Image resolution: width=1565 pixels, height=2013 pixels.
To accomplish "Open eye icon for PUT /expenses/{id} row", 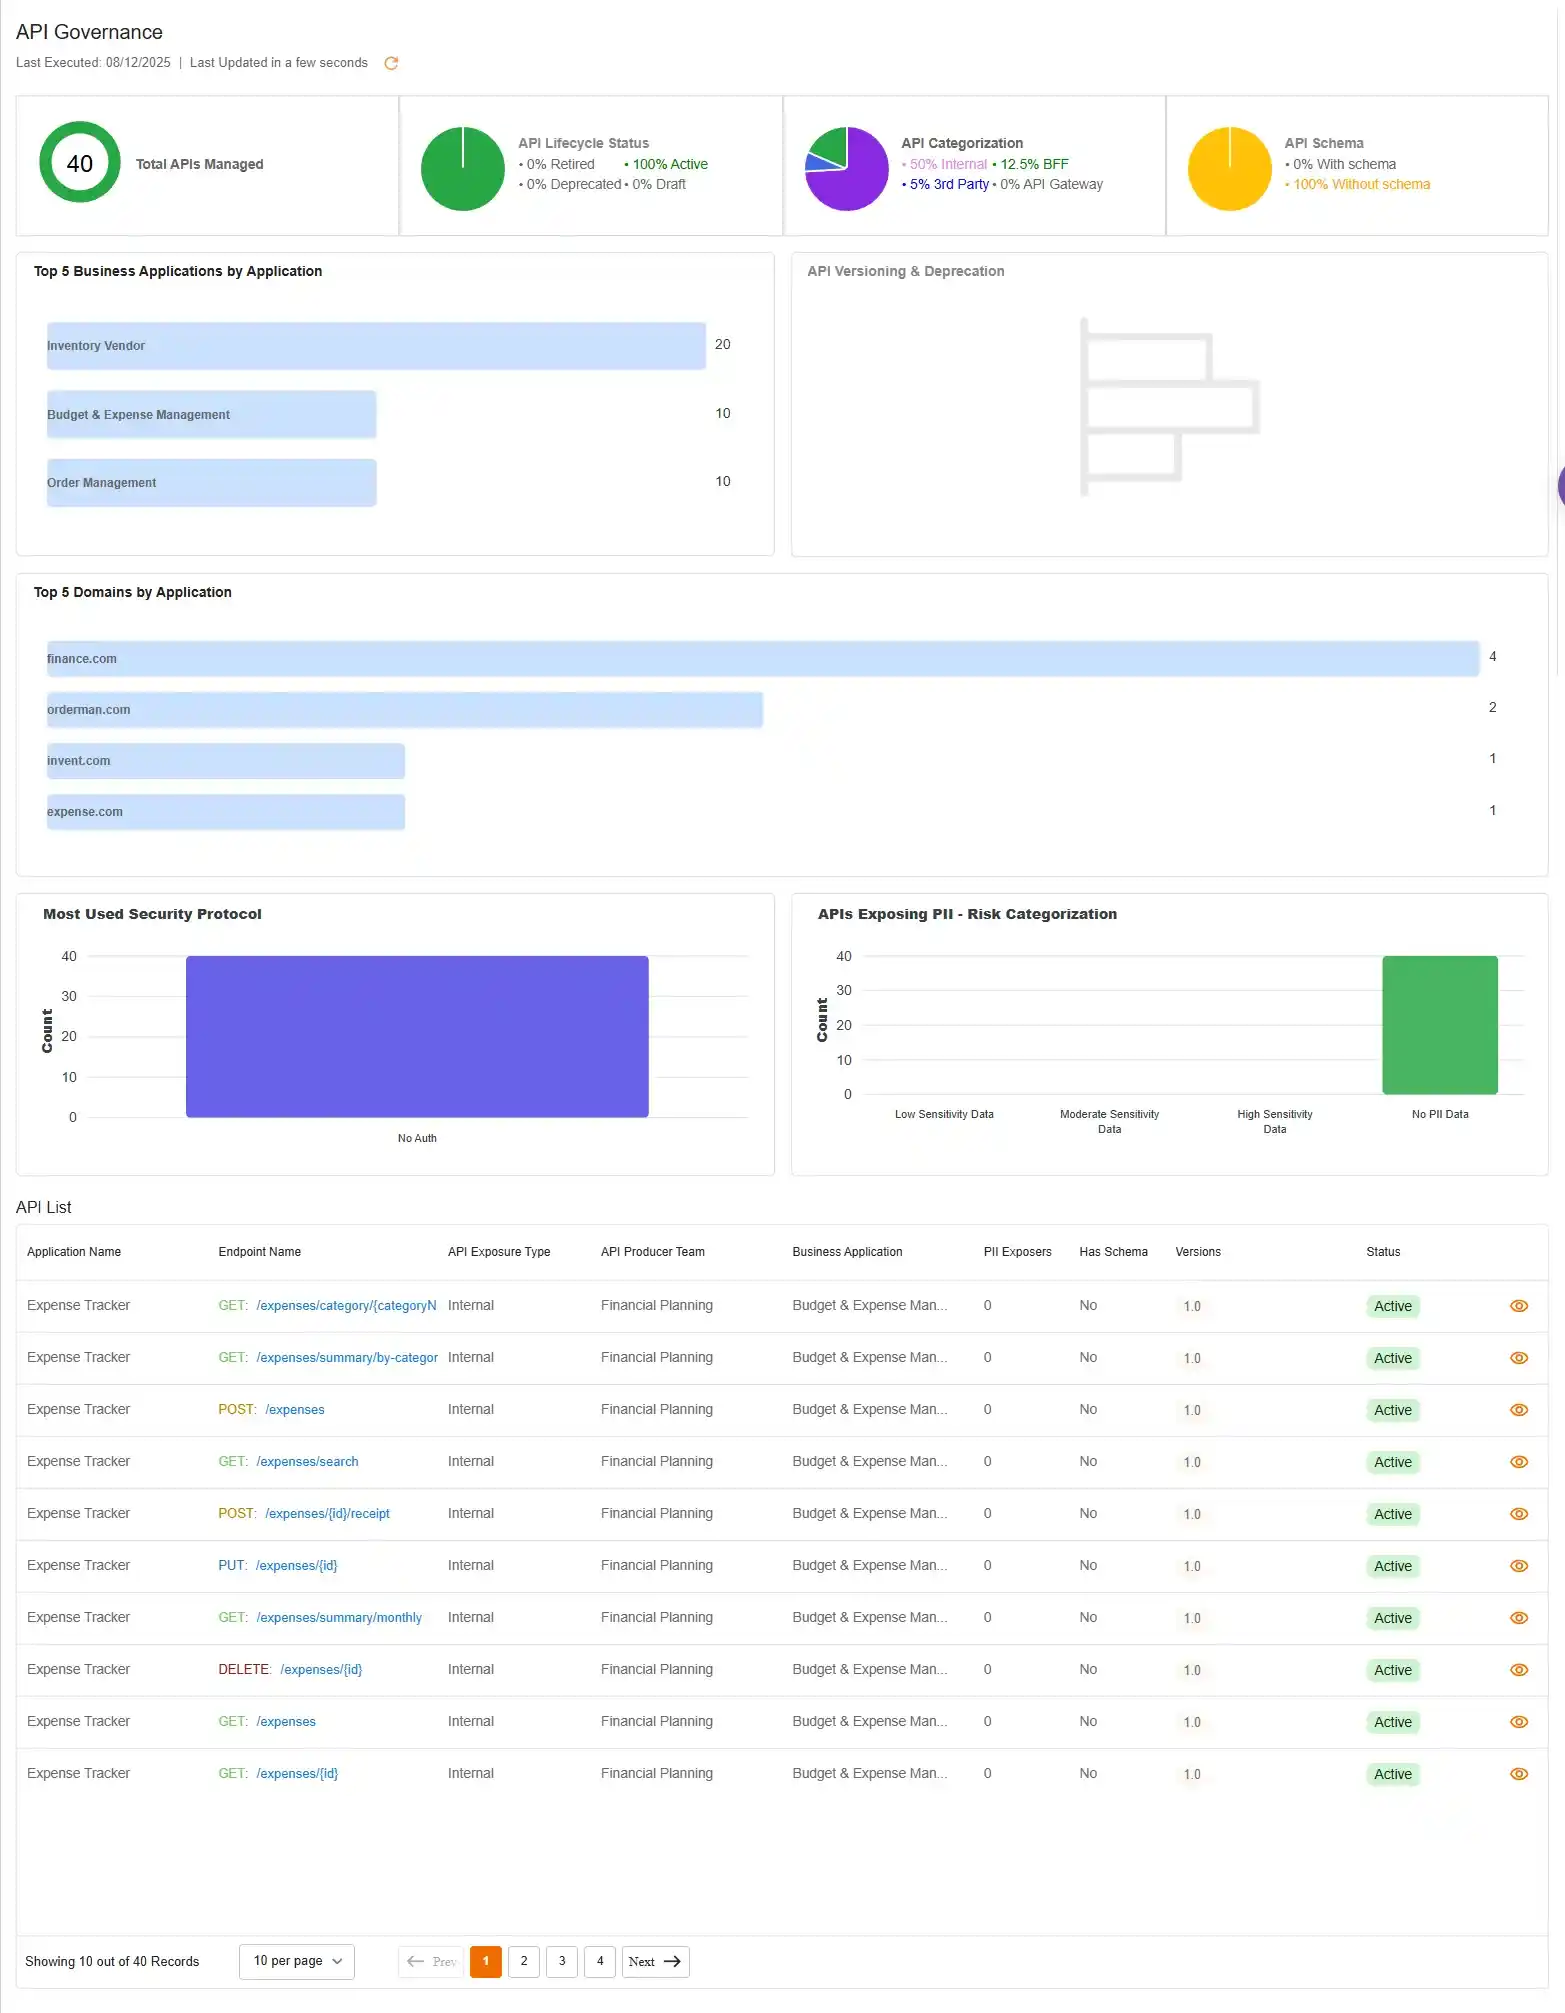I will (x=1518, y=1566).
